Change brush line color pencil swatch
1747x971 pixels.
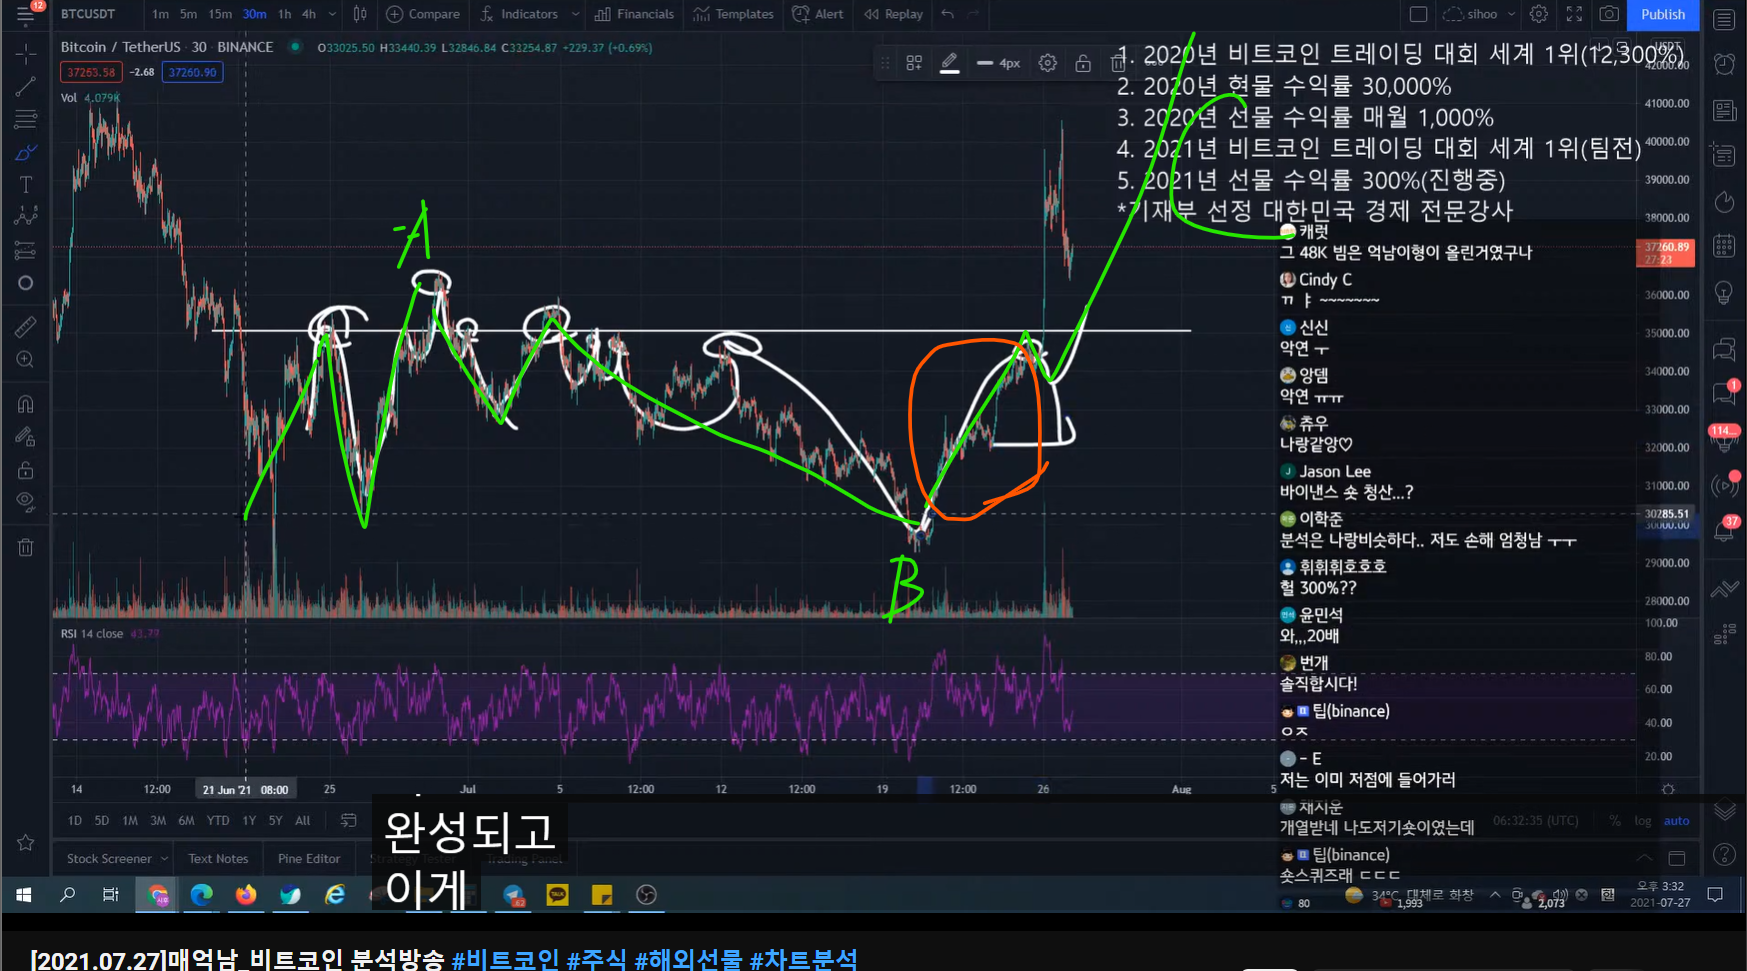950,63
